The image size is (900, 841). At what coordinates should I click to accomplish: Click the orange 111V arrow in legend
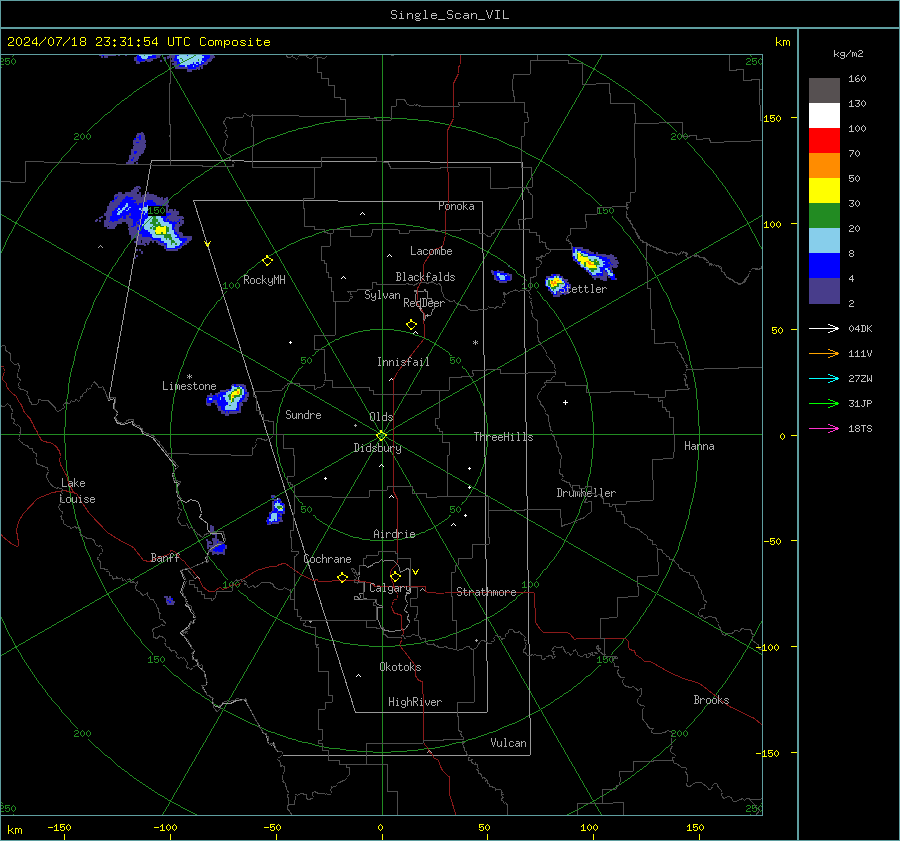[x=824, y=354]
